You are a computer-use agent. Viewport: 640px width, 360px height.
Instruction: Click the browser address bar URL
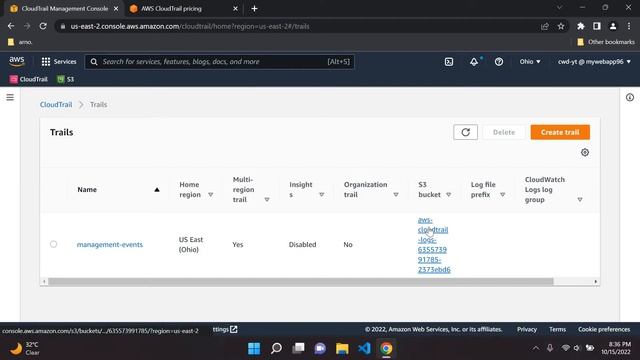click(x=190, y=26)
